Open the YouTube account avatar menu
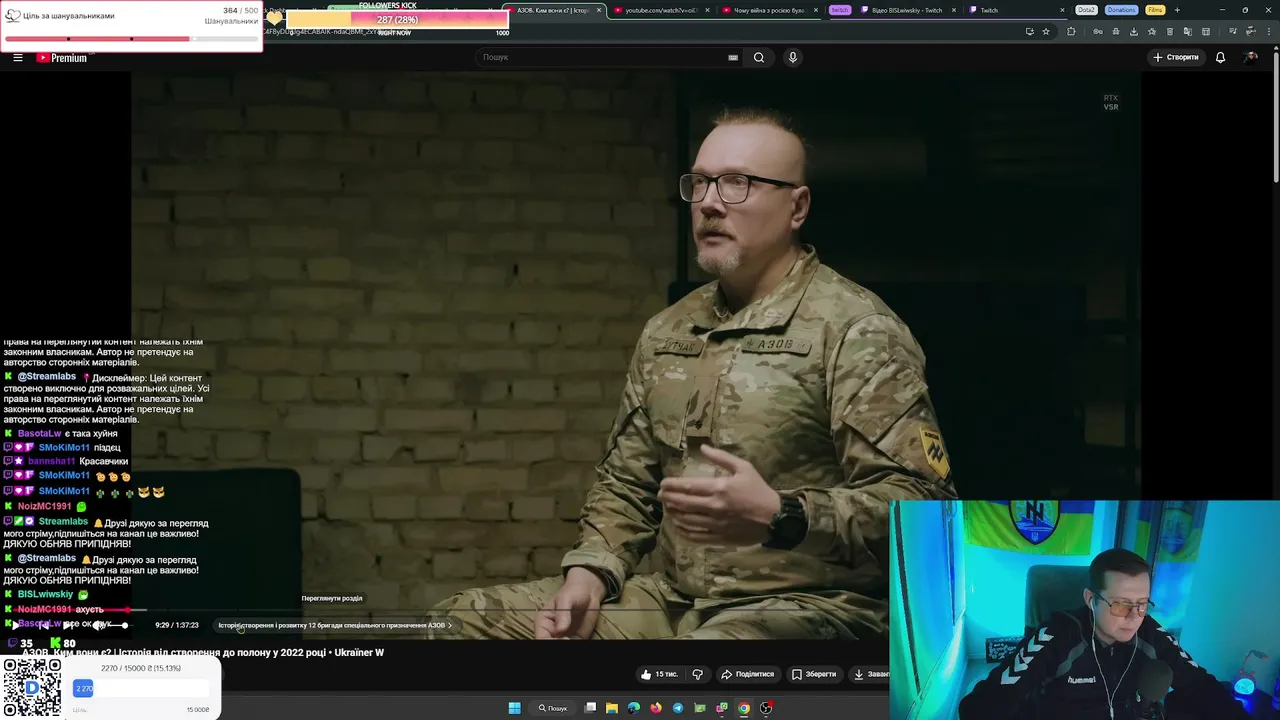Image resolution: width=1280 pixels, height=720 pixels. (1251, 57)
